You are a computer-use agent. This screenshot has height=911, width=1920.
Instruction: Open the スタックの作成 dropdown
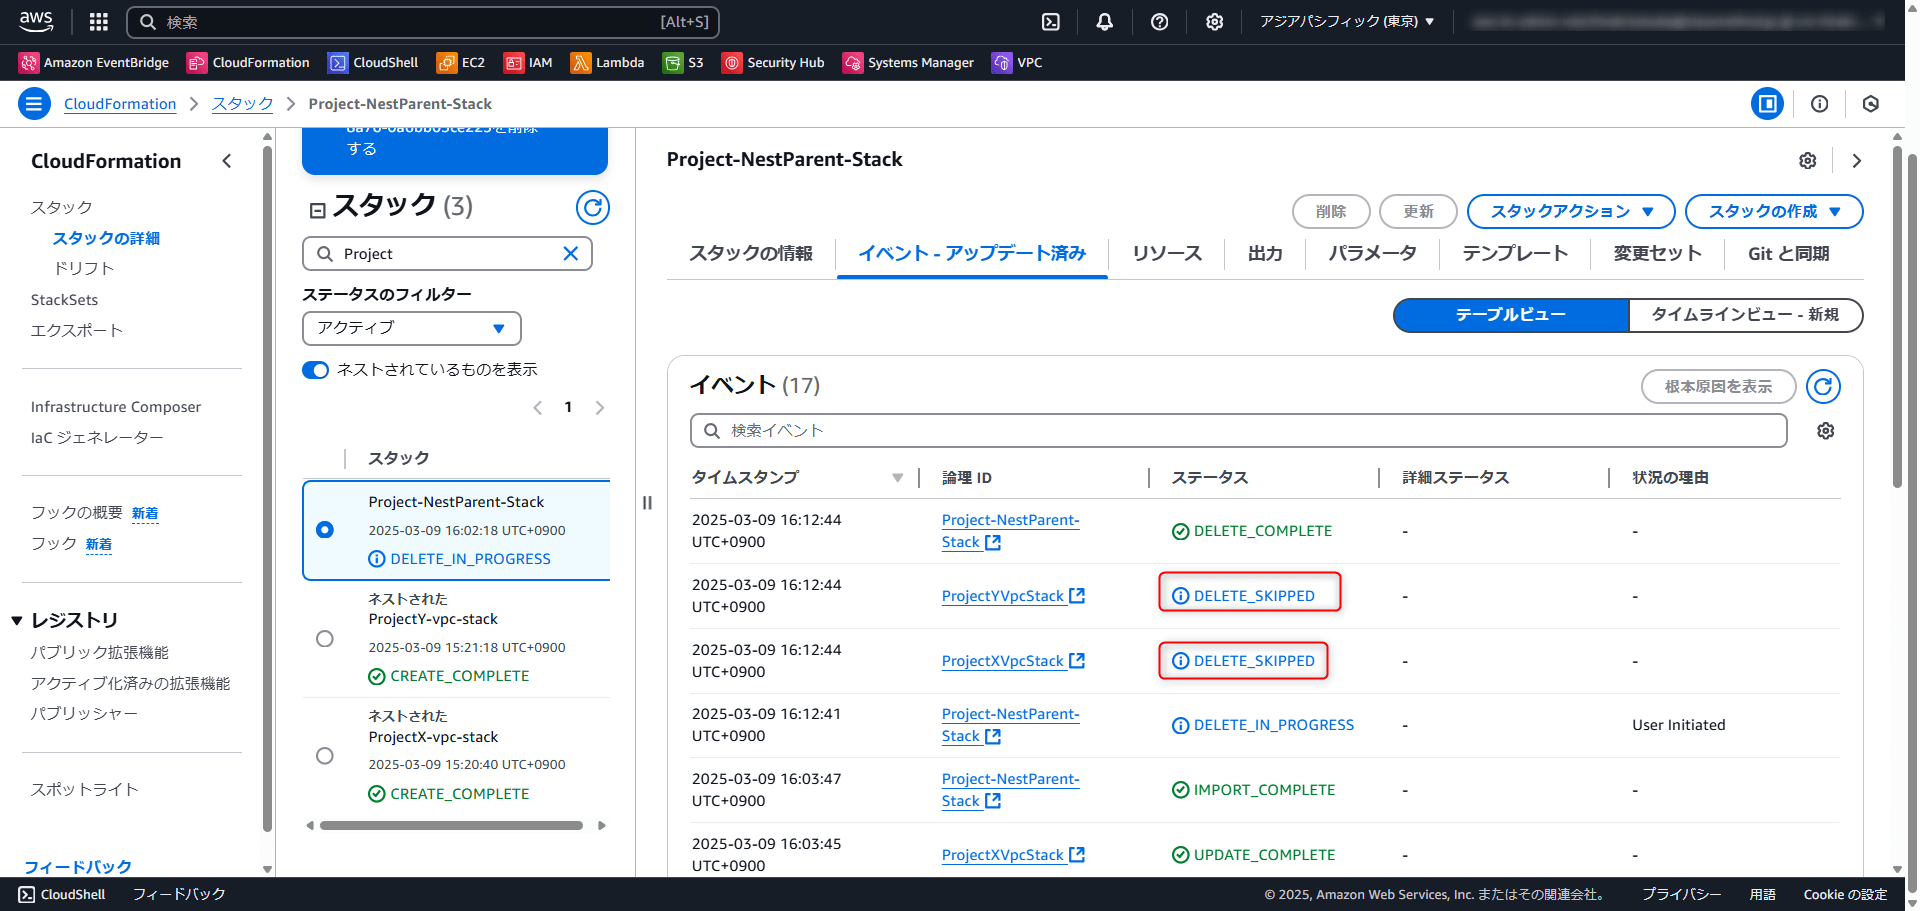click(x=1774, y=211)
